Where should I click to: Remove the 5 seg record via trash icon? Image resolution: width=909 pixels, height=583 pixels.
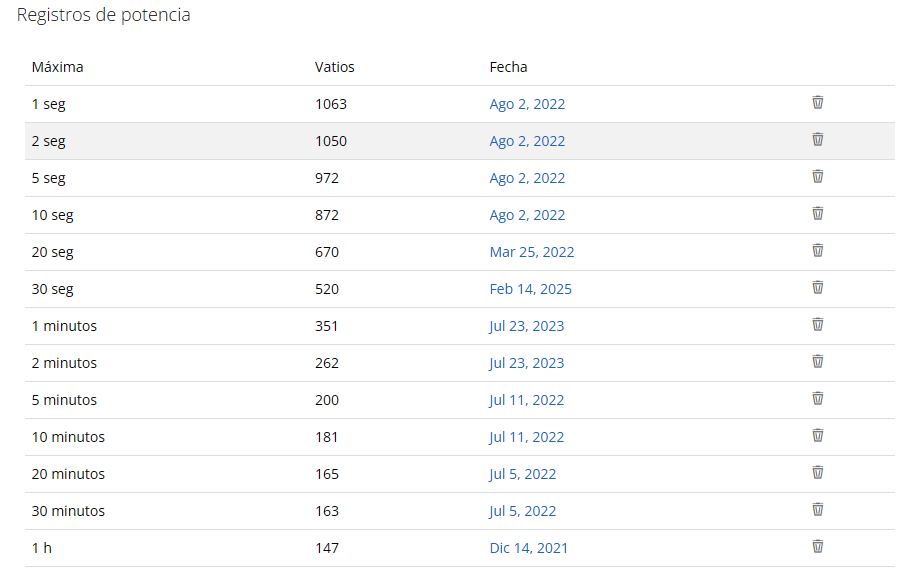click(817, 177)
